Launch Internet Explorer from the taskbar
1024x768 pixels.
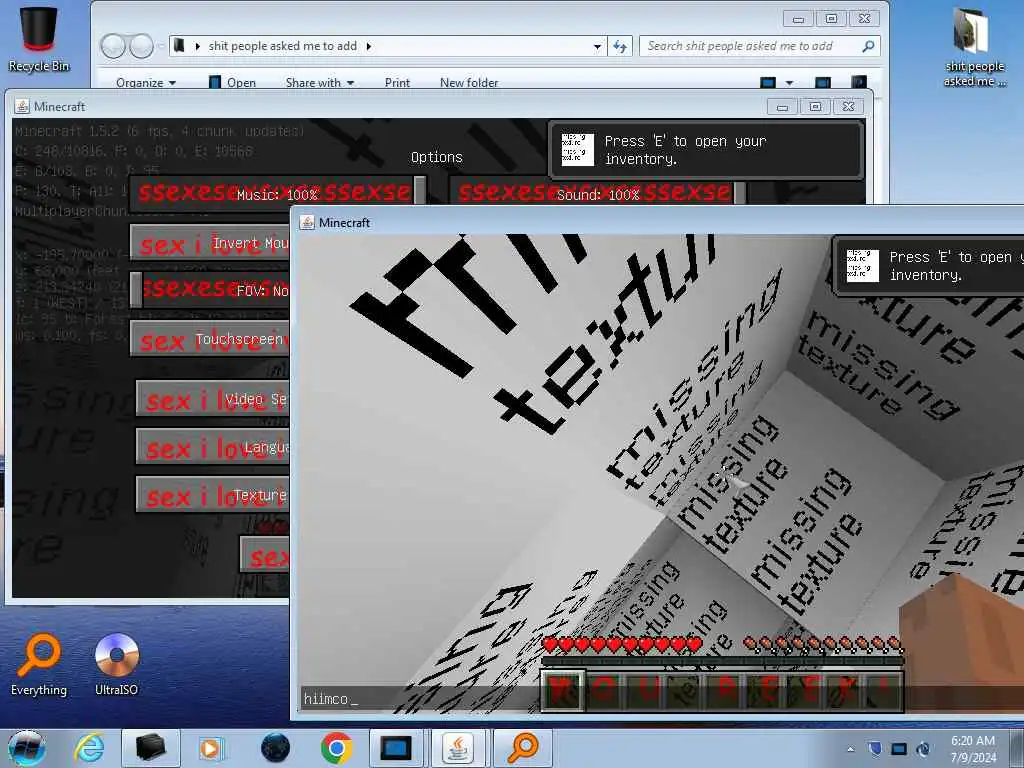click(x=89, y=748)
